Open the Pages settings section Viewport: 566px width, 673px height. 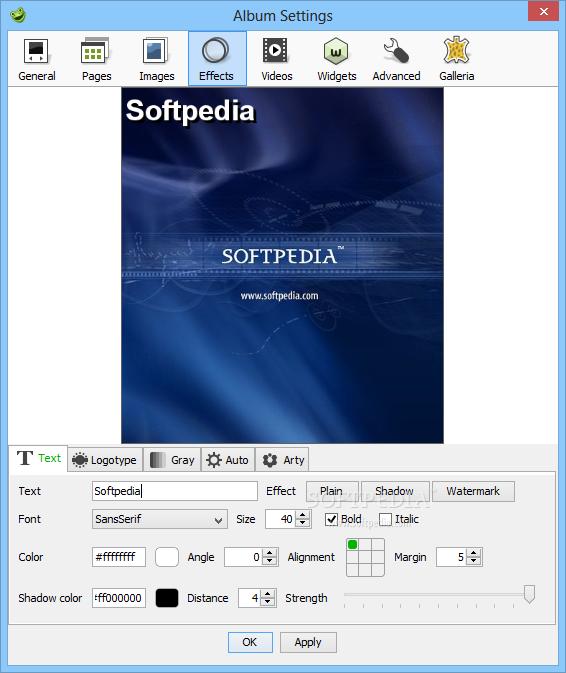pos(97,59)
